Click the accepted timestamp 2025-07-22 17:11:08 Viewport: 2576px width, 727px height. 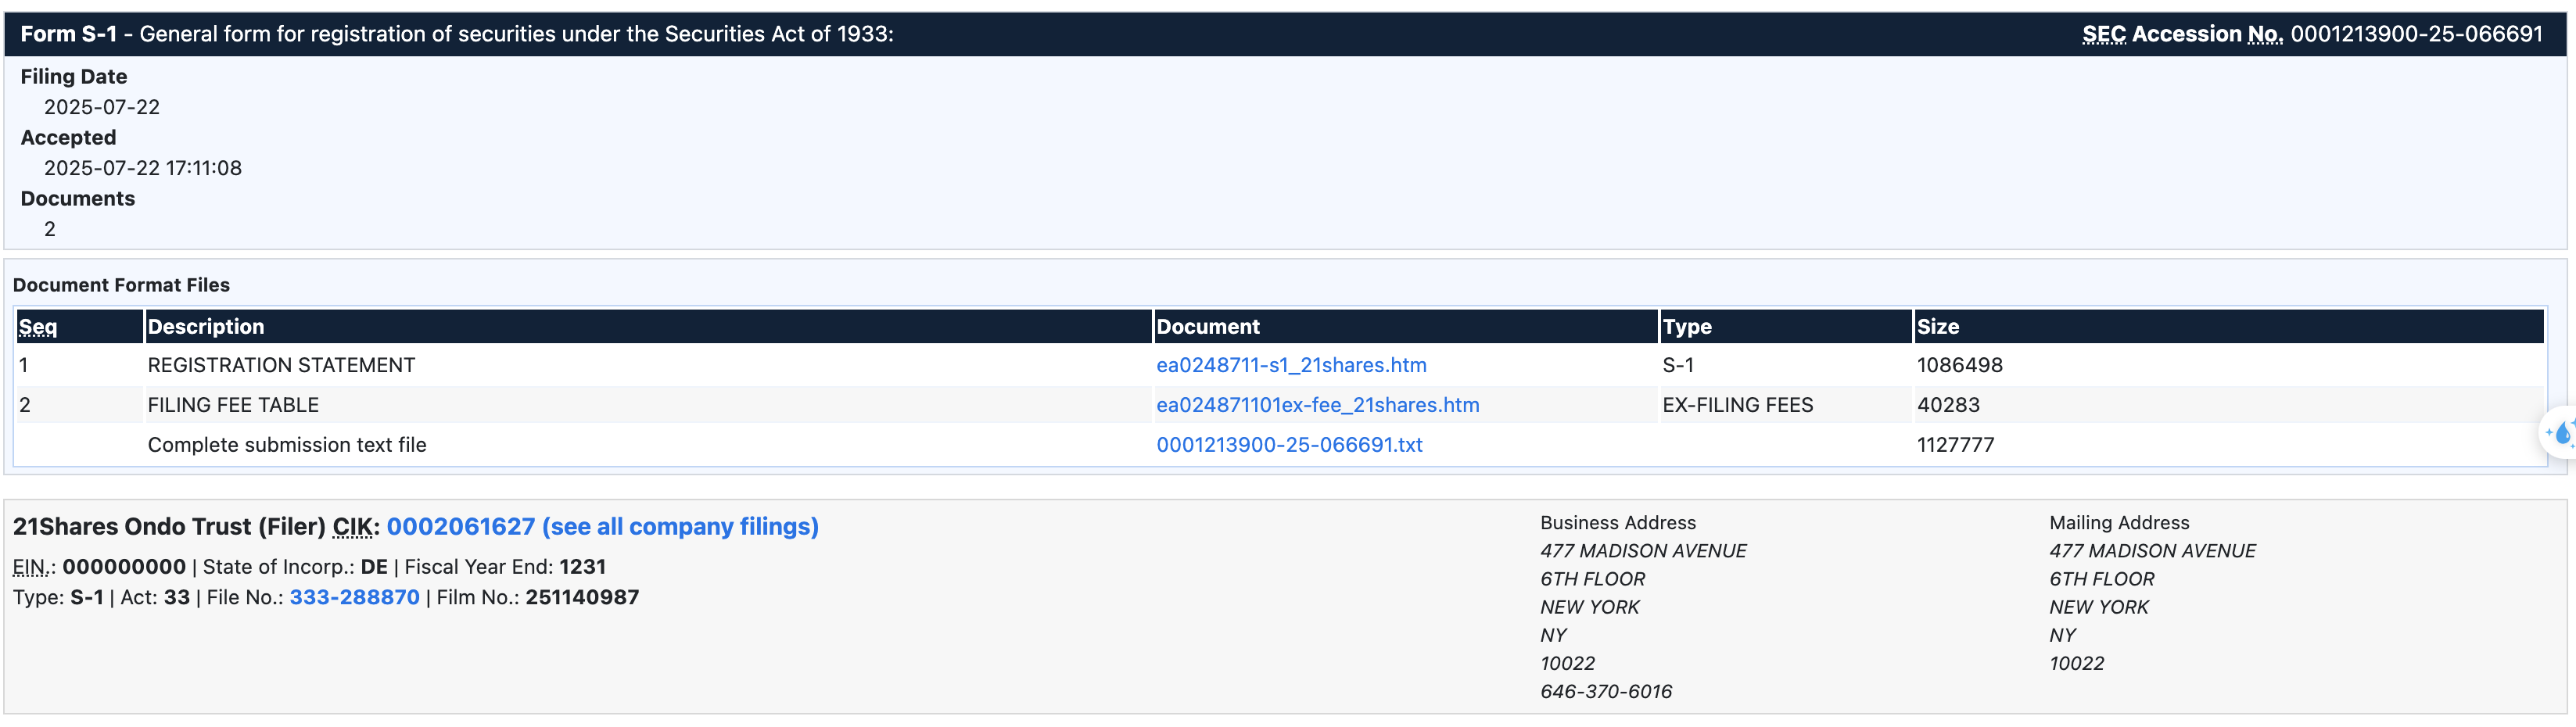142,168
